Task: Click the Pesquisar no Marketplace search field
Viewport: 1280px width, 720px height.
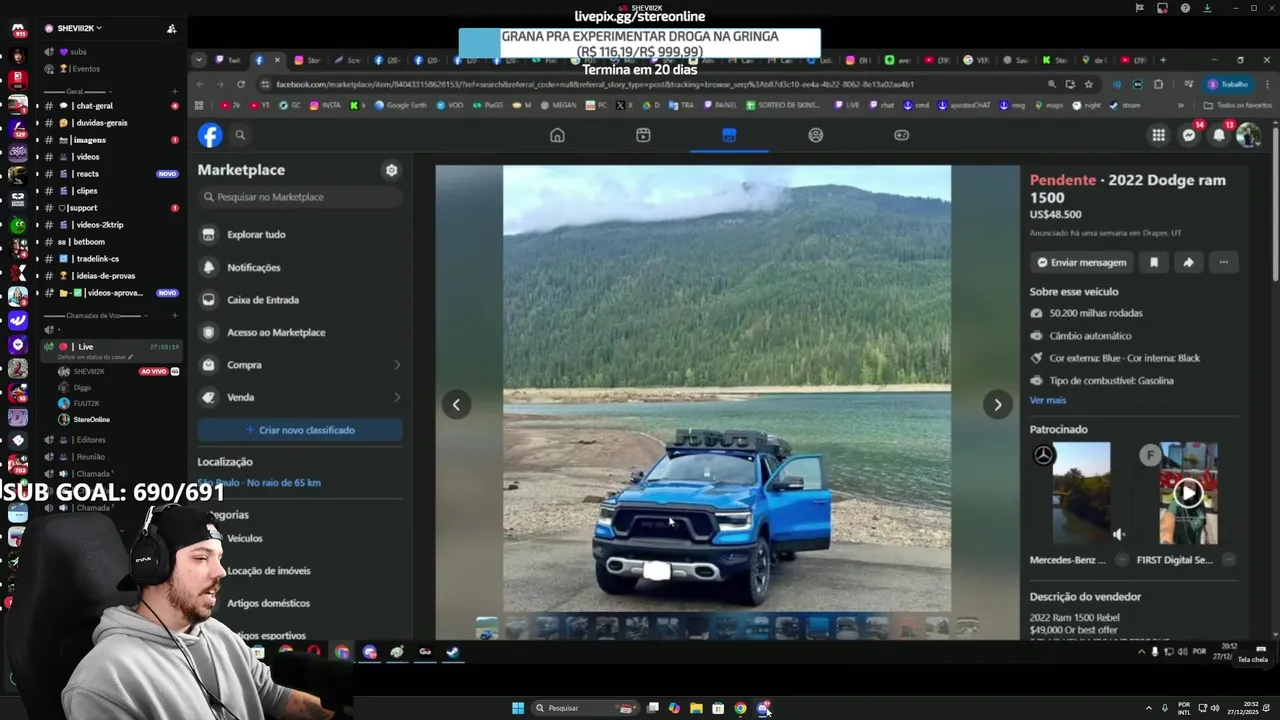Action: [300, 197]
